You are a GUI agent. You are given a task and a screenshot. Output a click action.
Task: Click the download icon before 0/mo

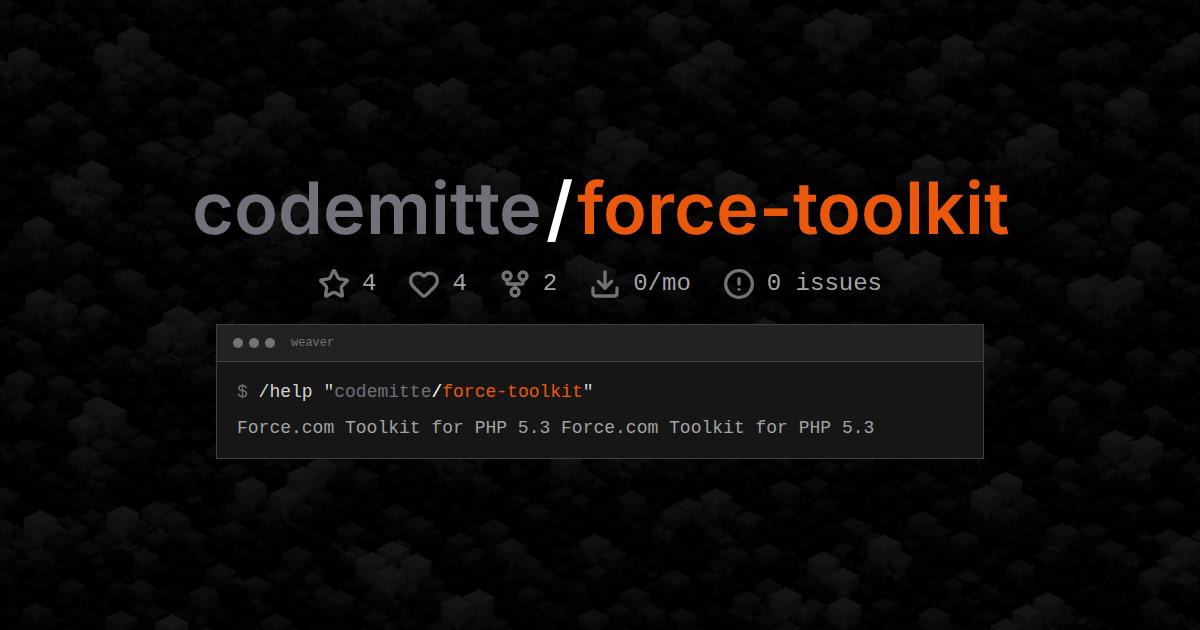point(605,284)
